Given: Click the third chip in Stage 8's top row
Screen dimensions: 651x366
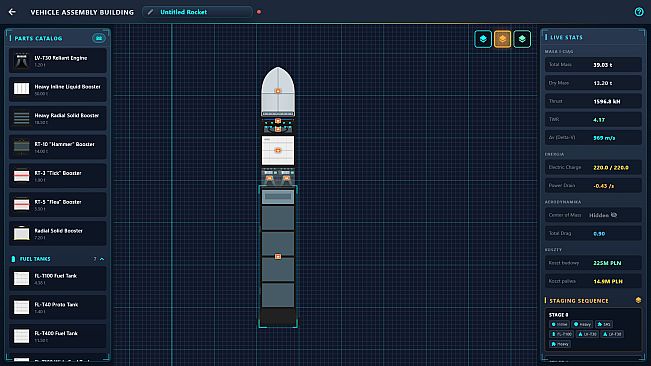Looking at the screenshot, I should (x=604, y=324).
